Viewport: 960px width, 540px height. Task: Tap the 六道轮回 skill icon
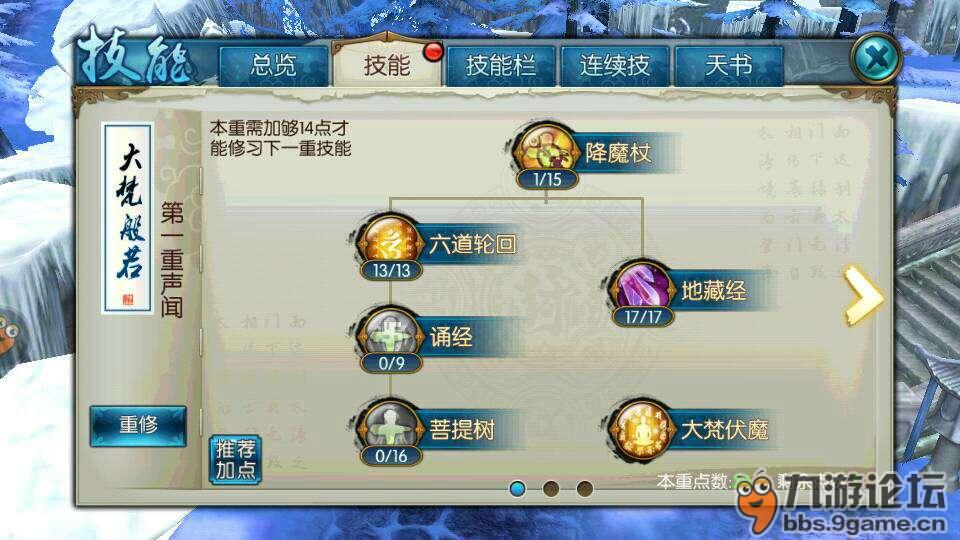click(x=391, y=242)
